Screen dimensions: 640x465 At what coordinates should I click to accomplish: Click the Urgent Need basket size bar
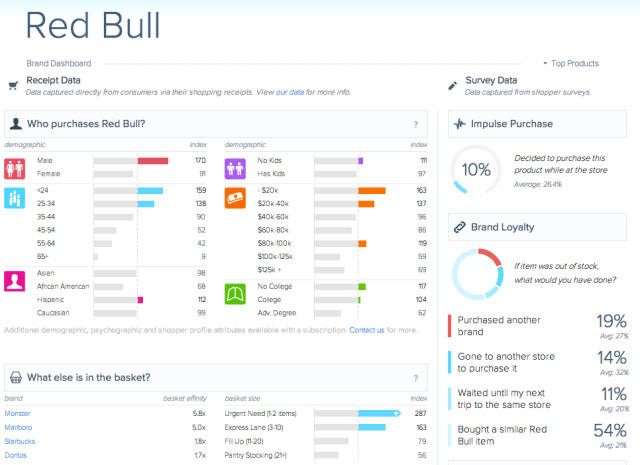[357, 413]
